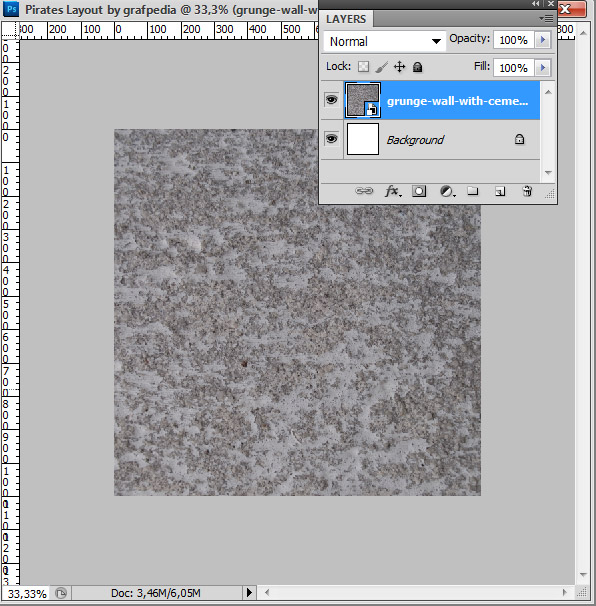Delete layer using trash icon
Viewport: 596px width, 606px height.
pos(527,191)
